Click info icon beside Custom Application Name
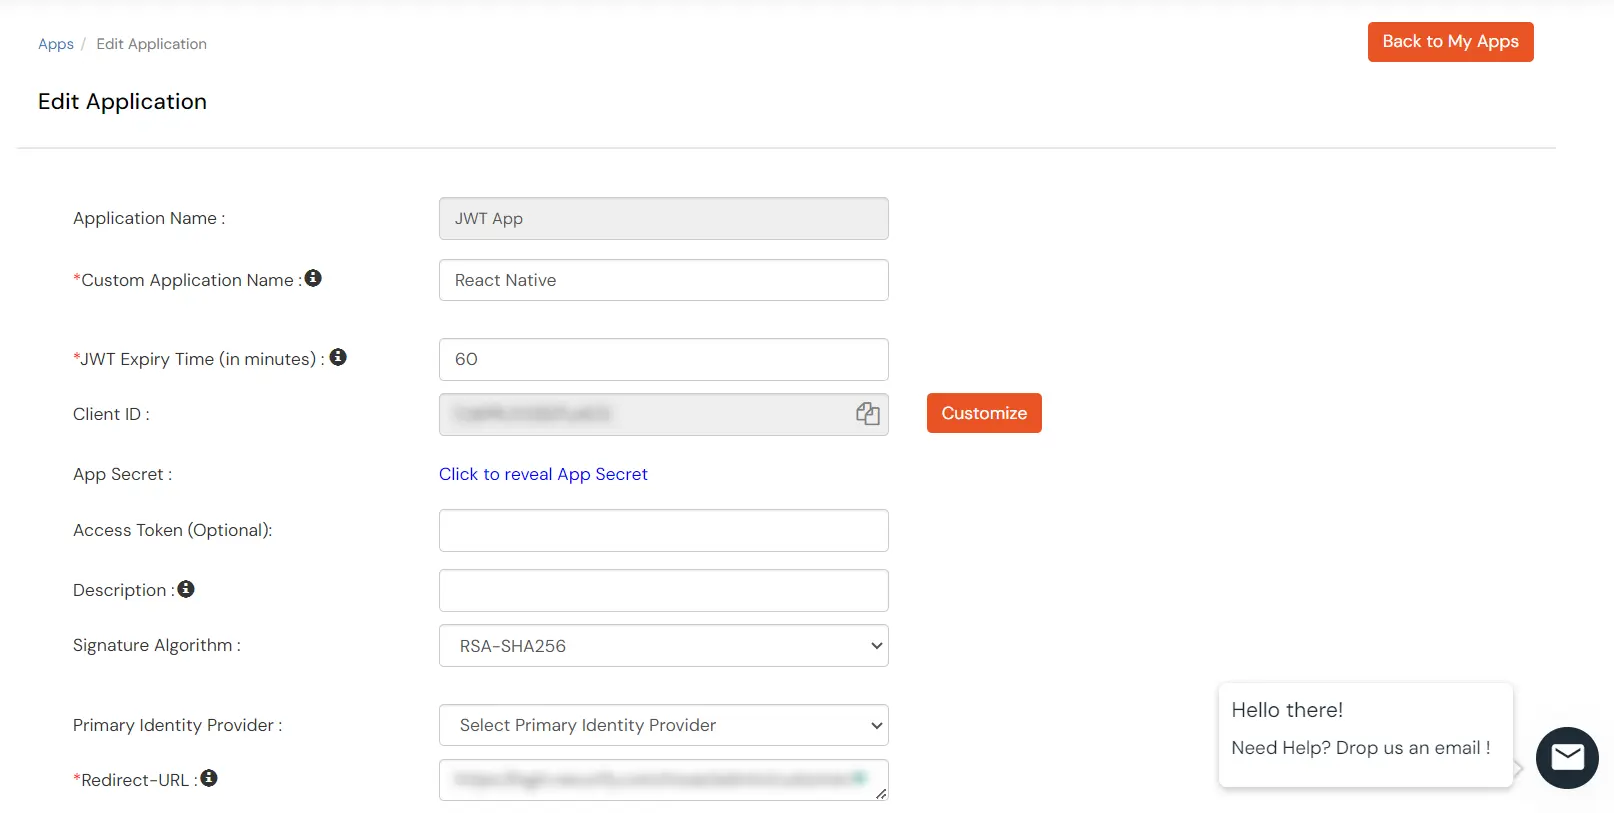The image size is (1614, 813). point(313,278)
